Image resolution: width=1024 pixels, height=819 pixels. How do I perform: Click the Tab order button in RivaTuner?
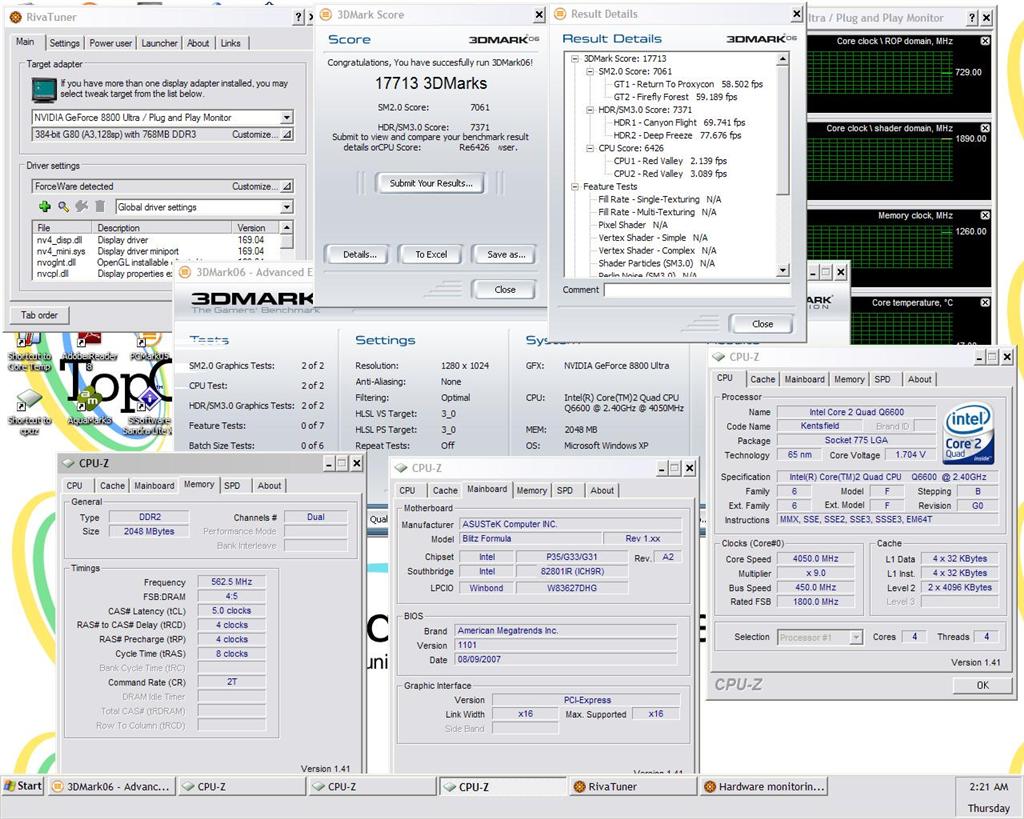[39, 315]
